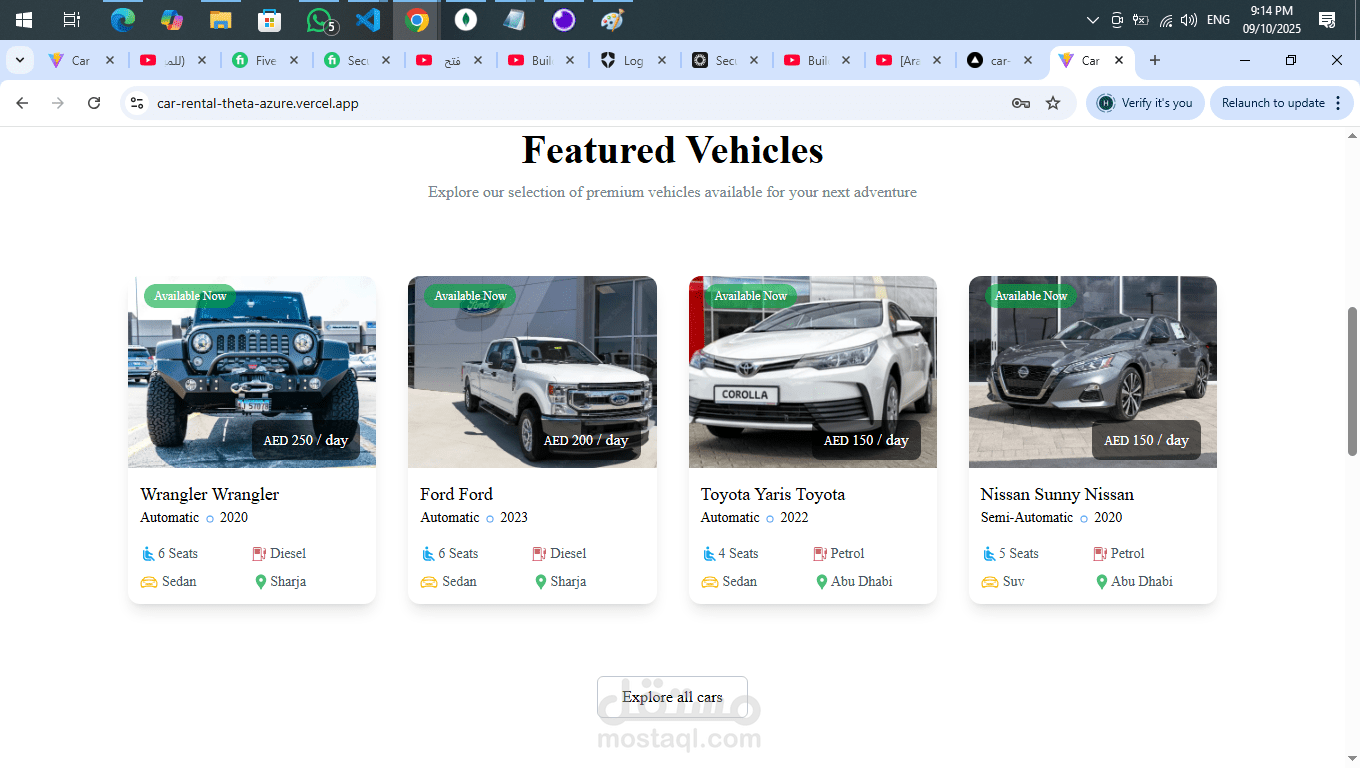Screen dimensions: 1360x768
Task: Close the active 'Car' tab
Action: (1119, 60)
